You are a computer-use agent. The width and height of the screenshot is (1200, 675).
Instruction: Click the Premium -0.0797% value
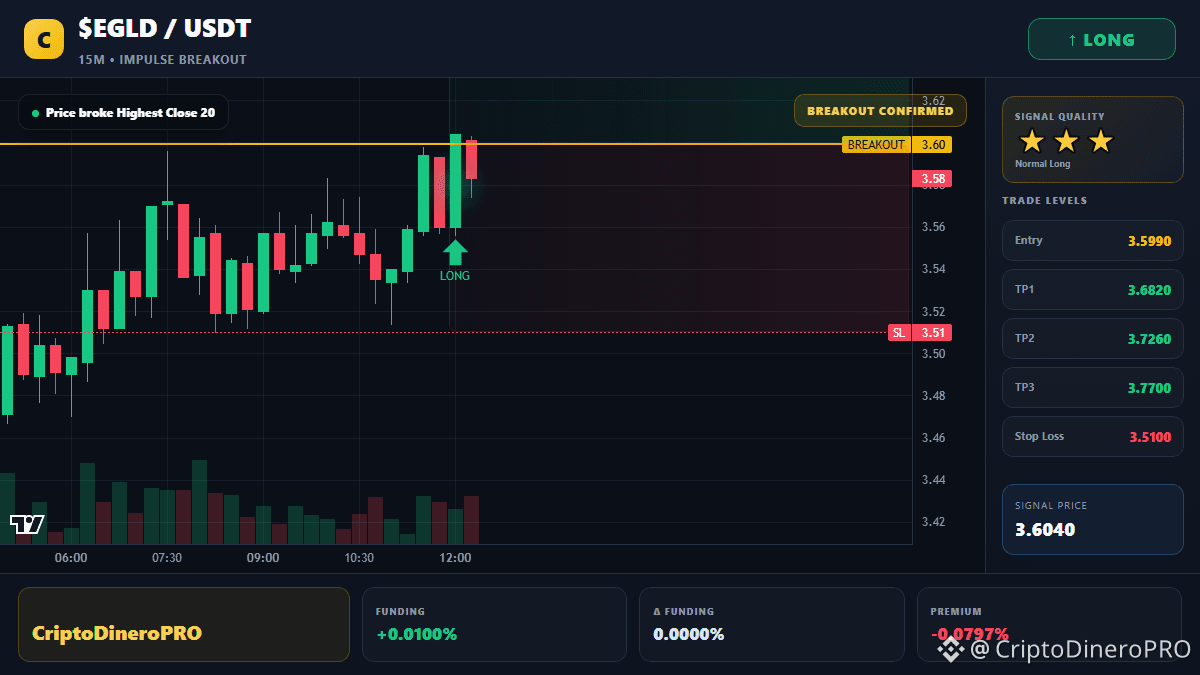[969, 634]
